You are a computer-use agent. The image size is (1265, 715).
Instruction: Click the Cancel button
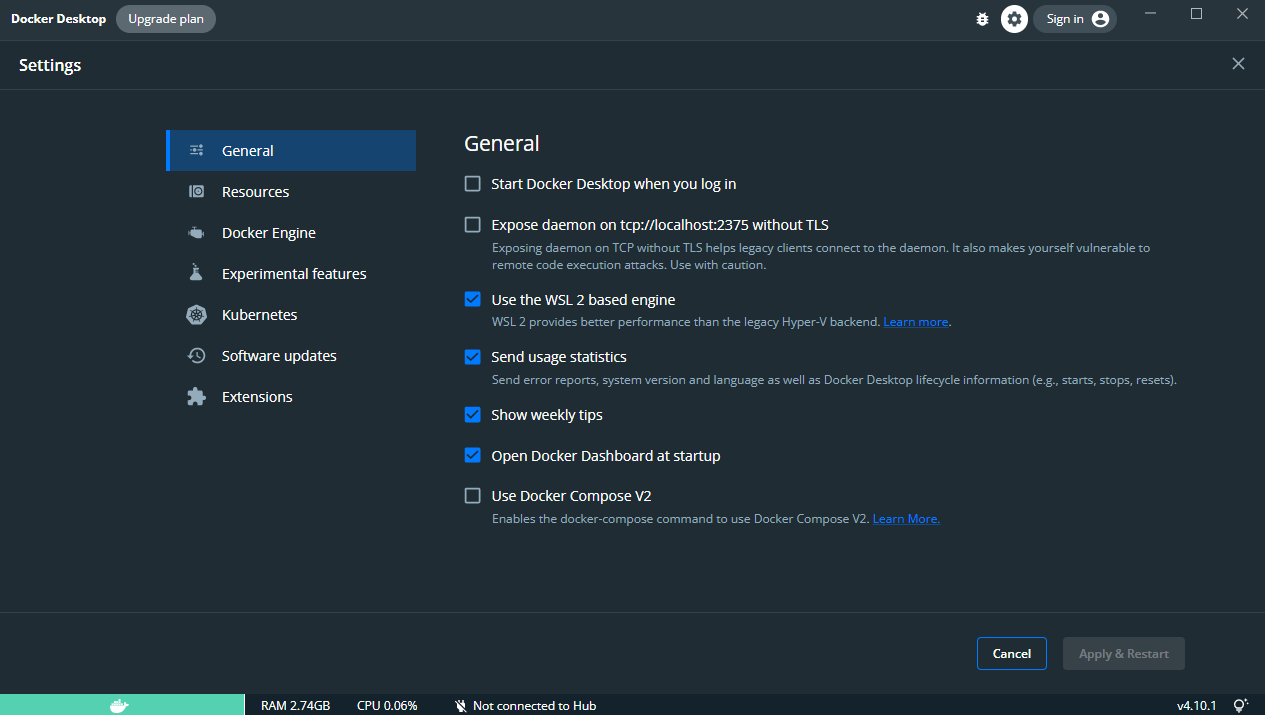pyautogui.click(x=1012, y=654)
